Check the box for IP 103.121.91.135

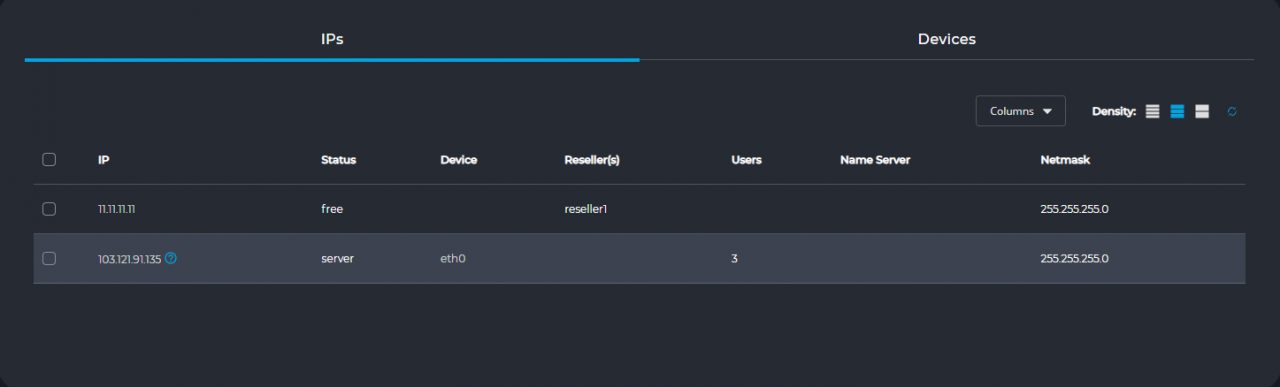(49, 258)
